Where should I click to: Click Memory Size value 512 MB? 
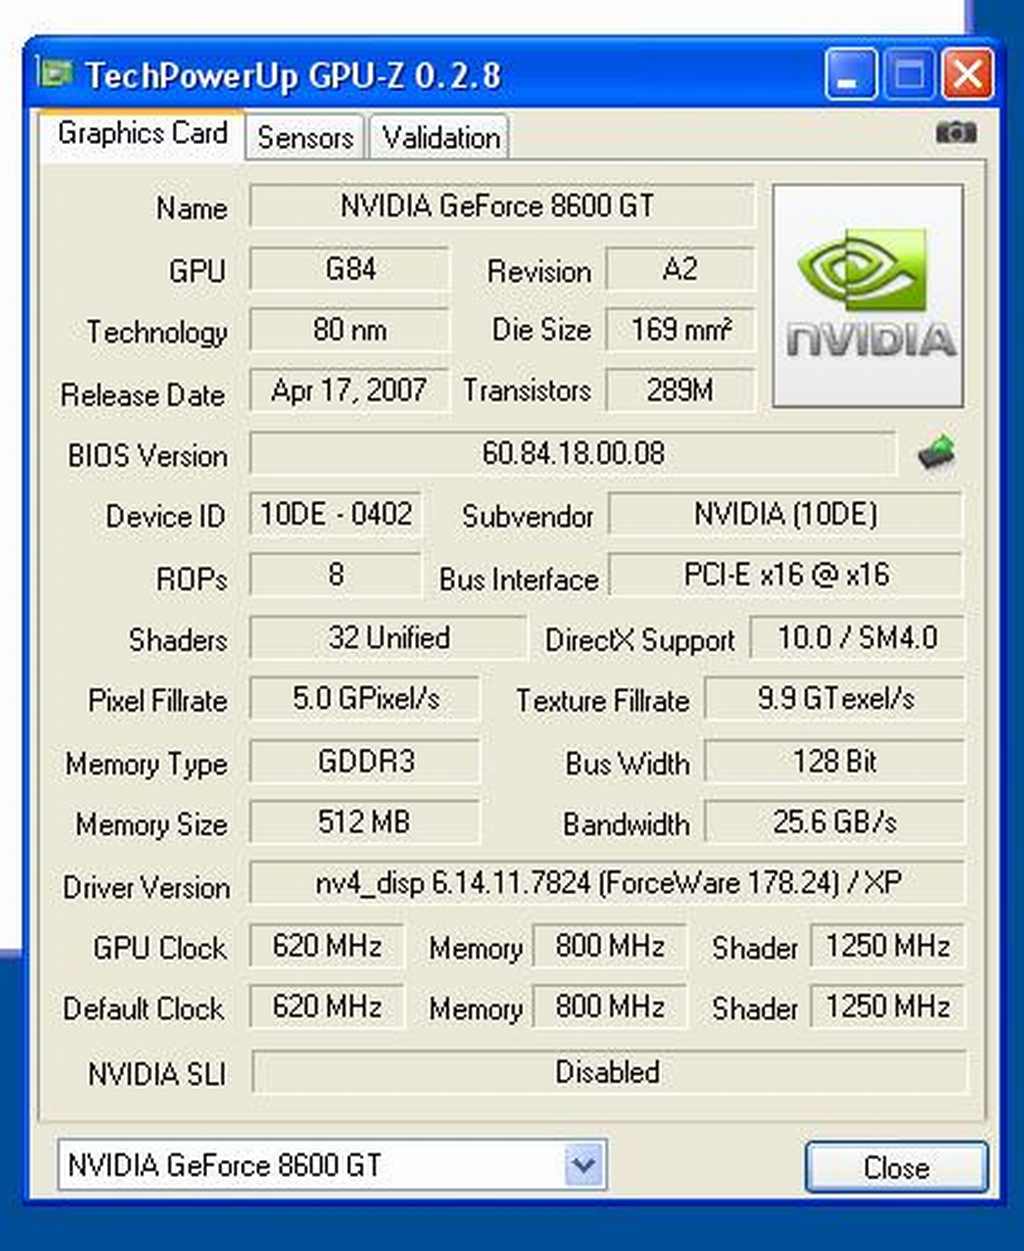(364, 823)
